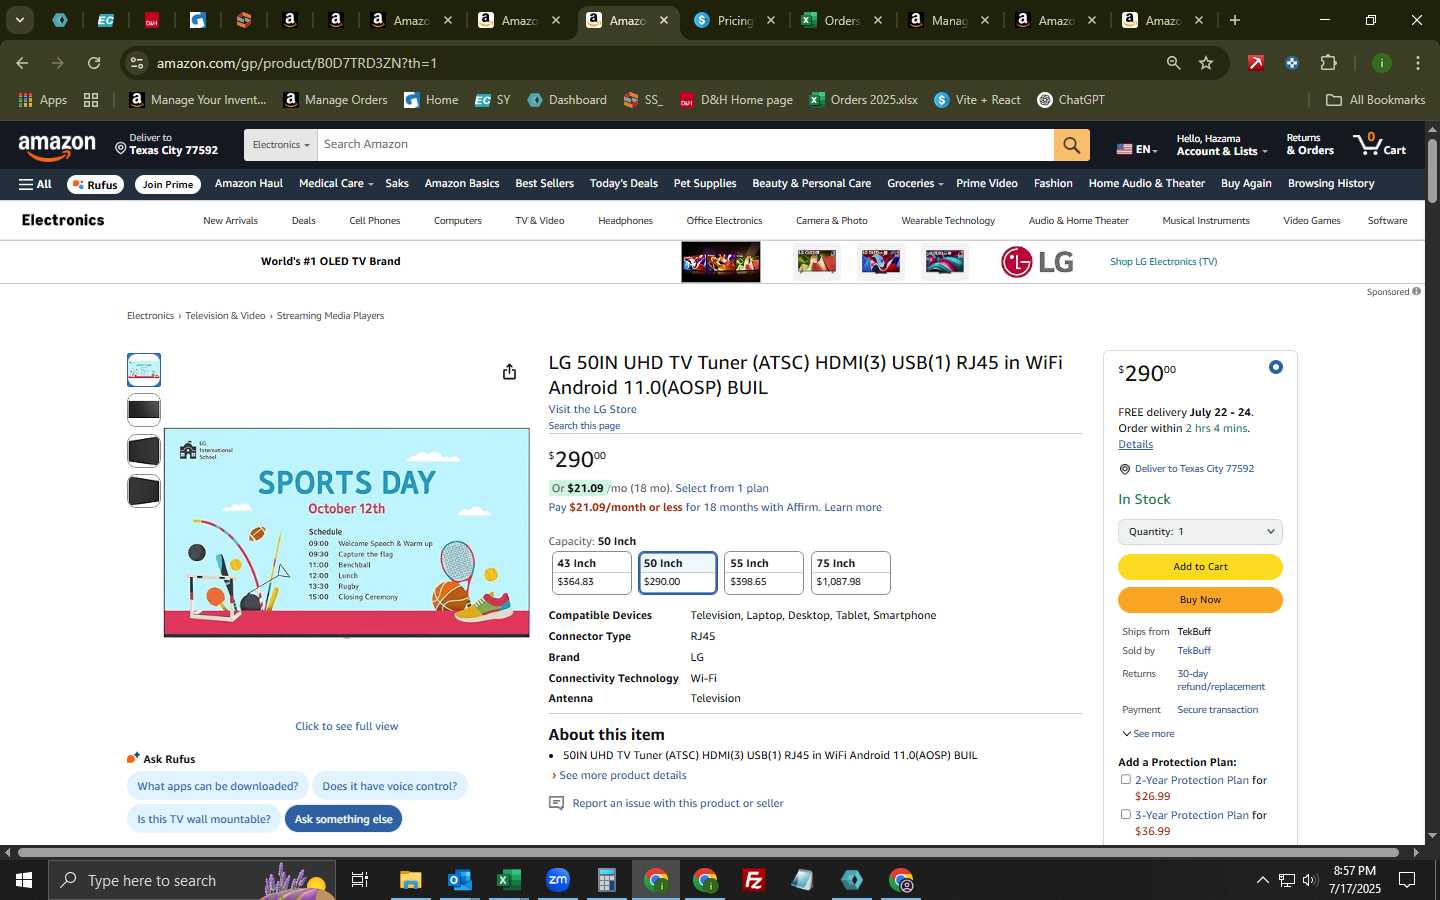
Task: Click the Join Prime button
Action: point(168,184)
